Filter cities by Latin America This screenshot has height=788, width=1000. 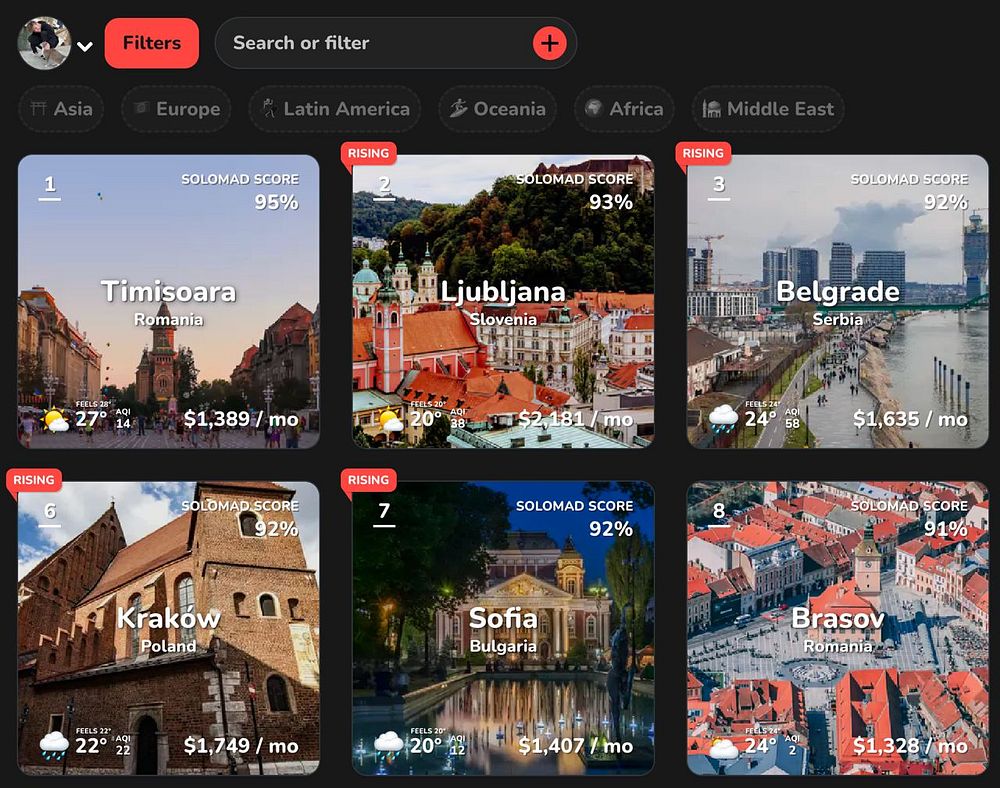335,109
